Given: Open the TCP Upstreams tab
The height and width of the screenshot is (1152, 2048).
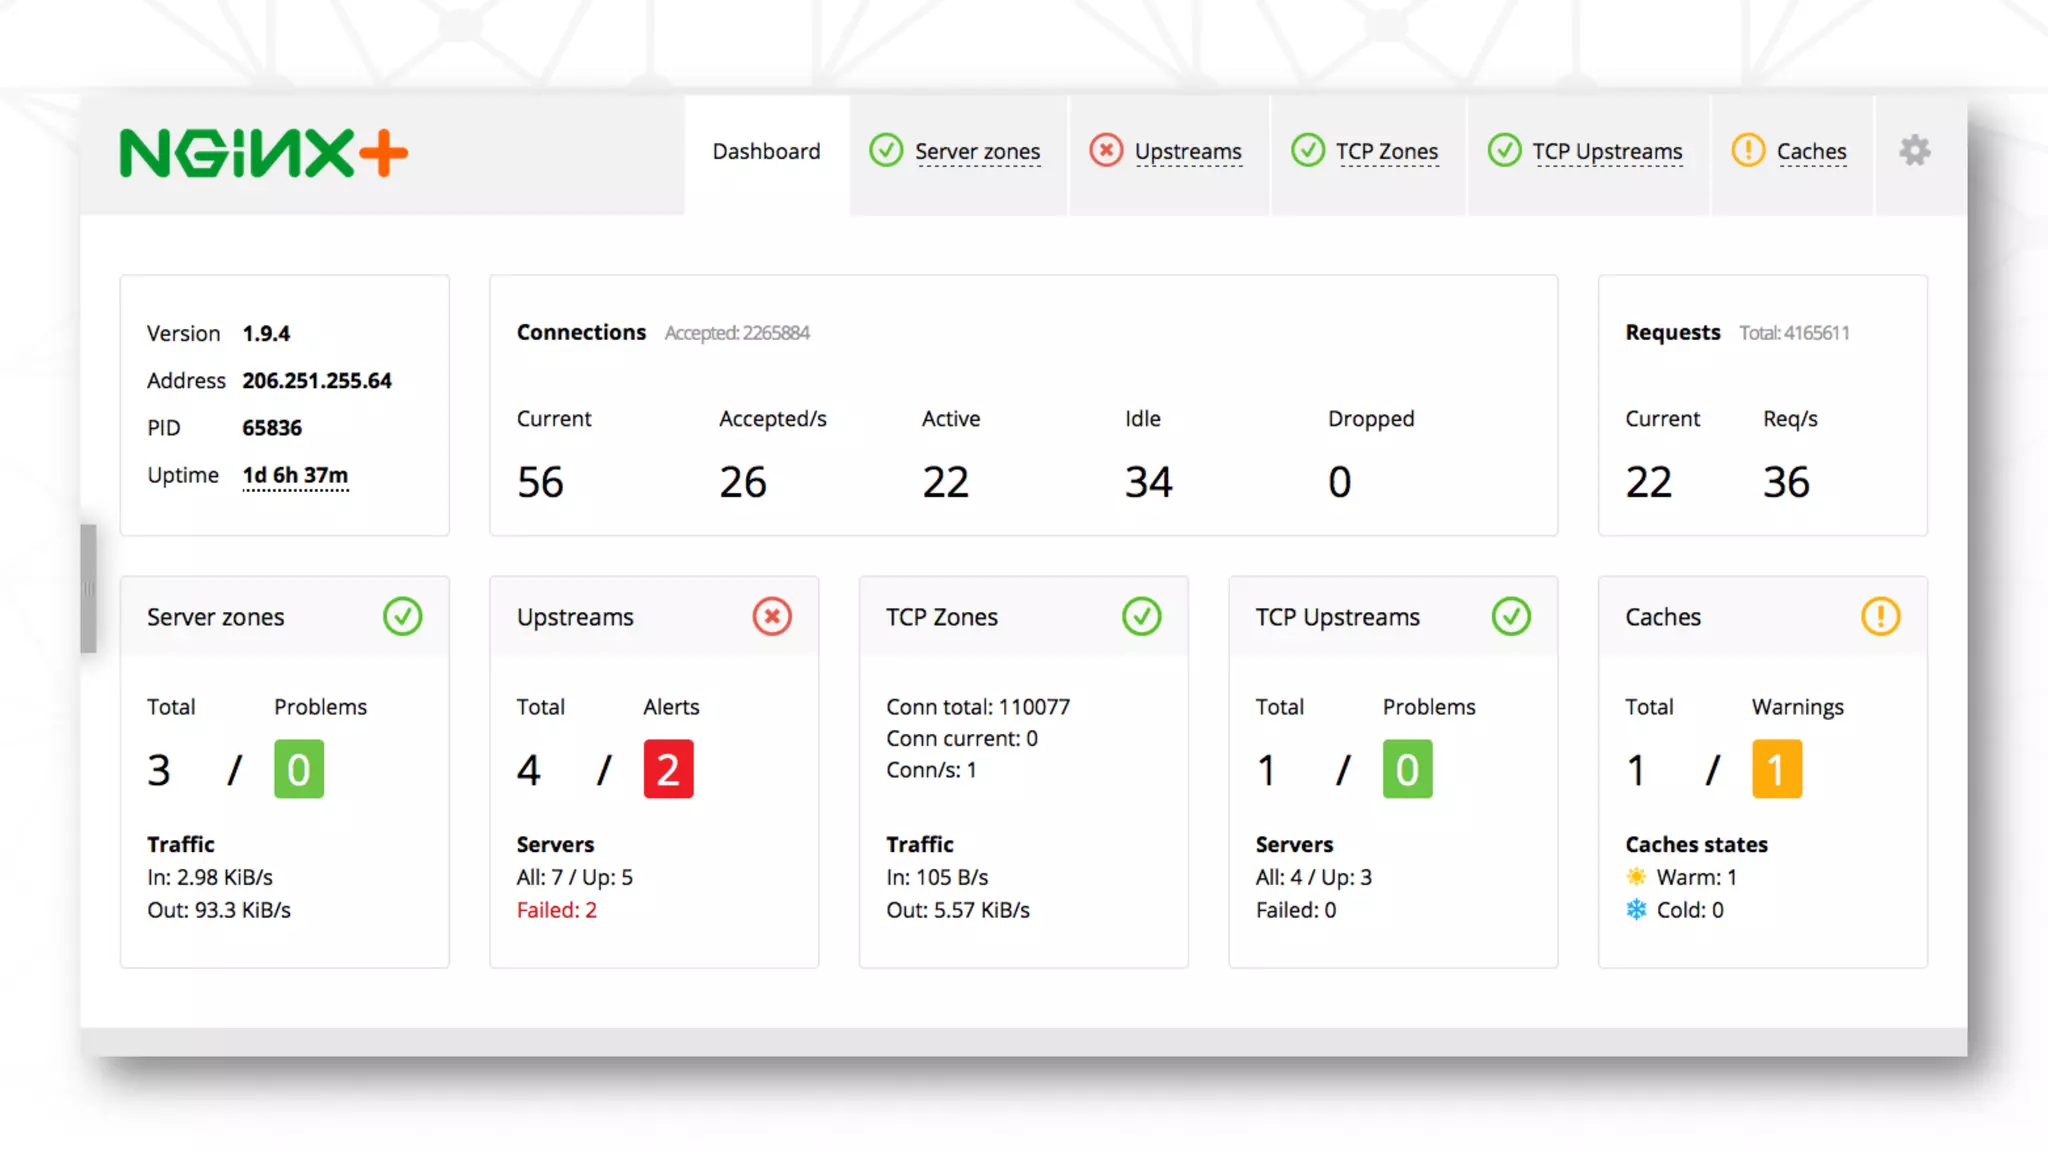Looking at the screenshot, I should [1606, 152].
